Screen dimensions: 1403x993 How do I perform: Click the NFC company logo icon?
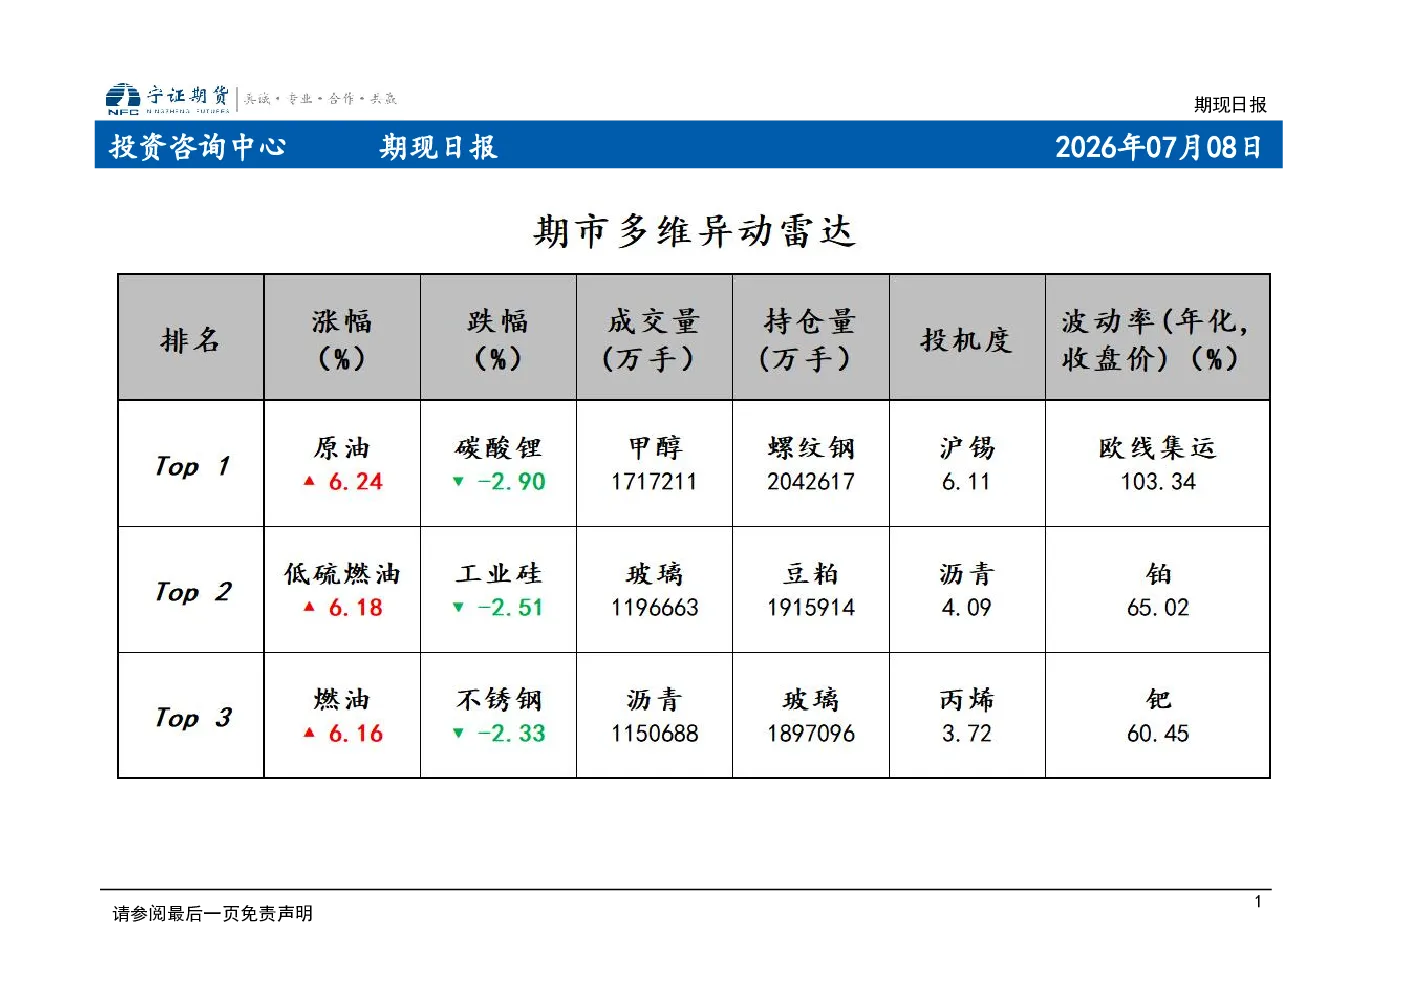tap(123, 99)
